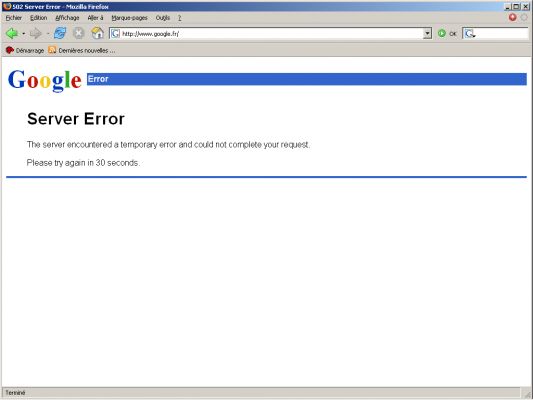Open the Marque-pages menu
533x400 pixels.
(130, 18)
